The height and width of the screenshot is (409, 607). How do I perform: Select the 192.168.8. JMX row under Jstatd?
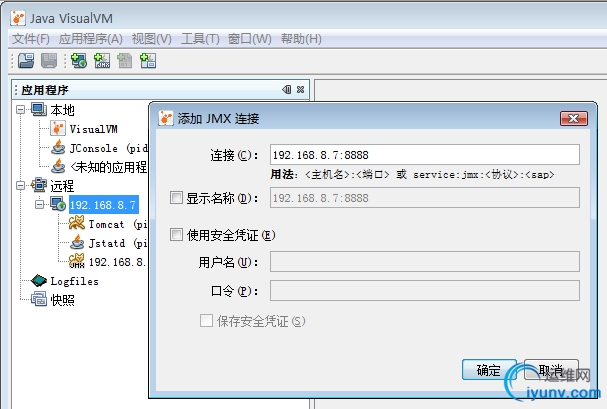pos(117,262)
